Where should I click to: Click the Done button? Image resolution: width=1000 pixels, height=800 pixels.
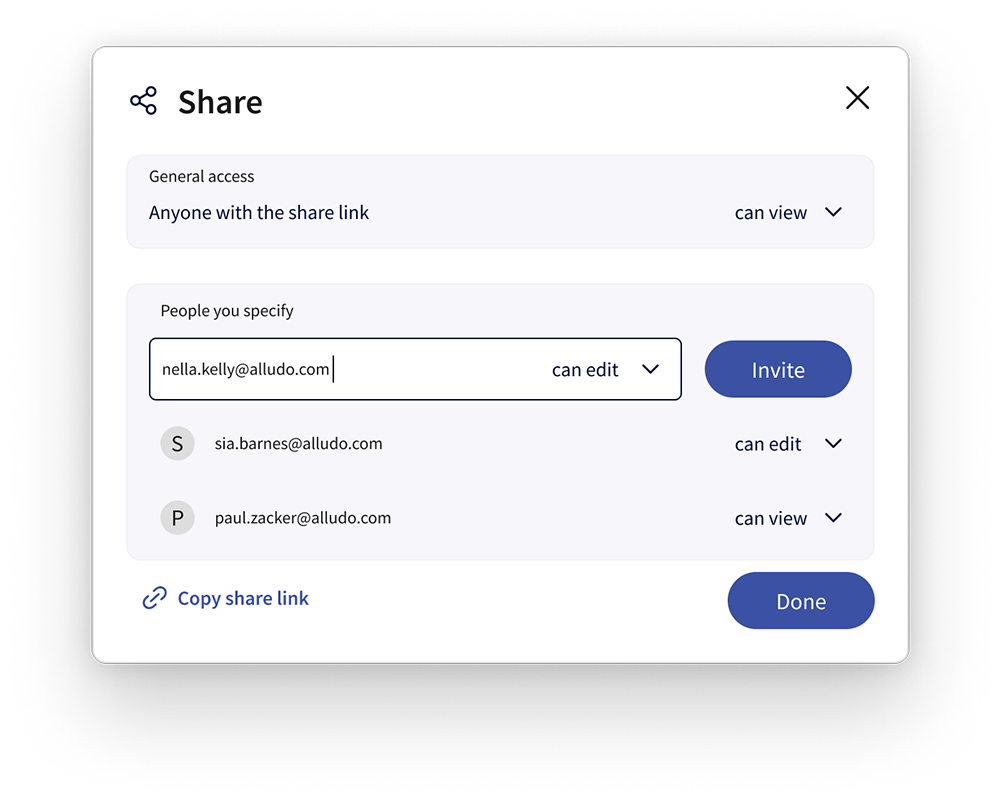(x=801, y=600)
